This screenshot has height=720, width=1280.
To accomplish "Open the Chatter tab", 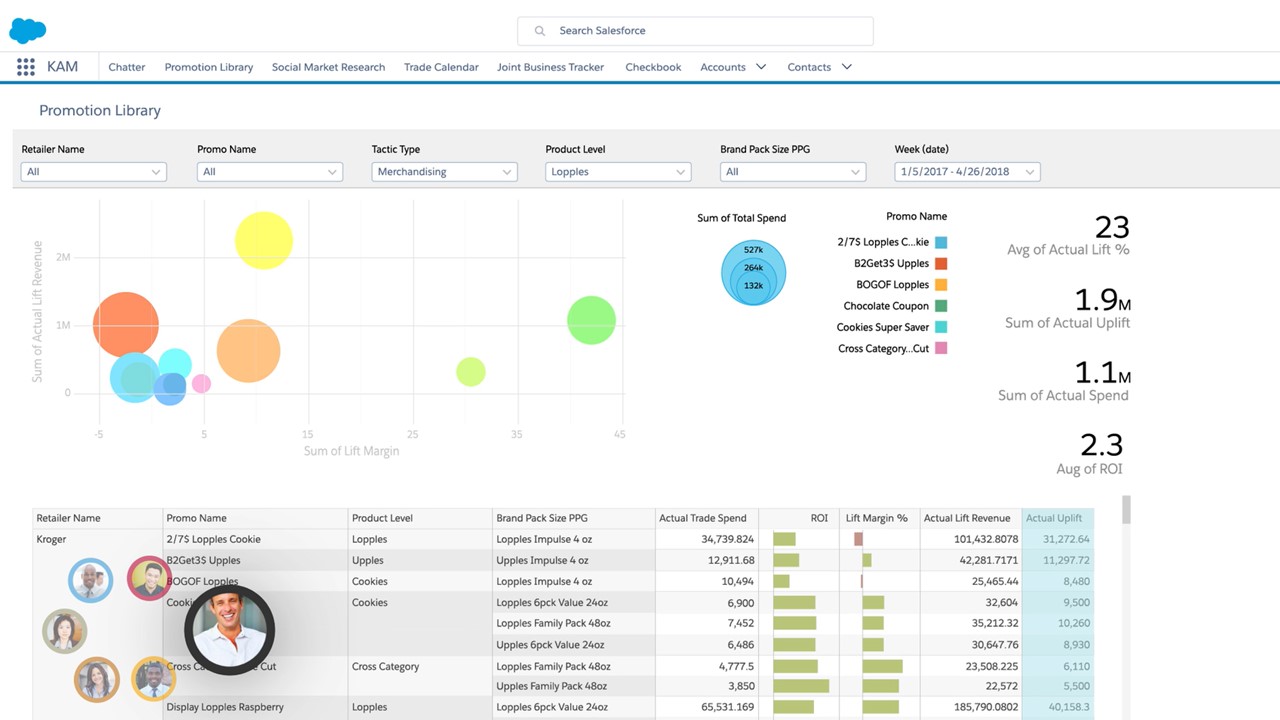I will [x=127, y=67].
